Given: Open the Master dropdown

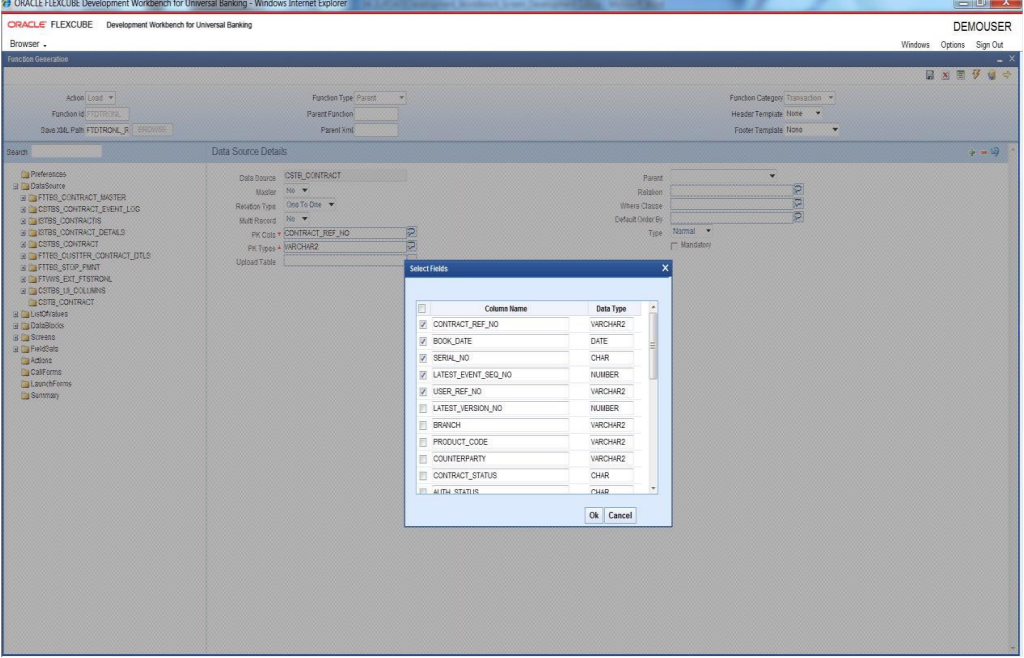Looking at the screenshot, I should 296,191.
